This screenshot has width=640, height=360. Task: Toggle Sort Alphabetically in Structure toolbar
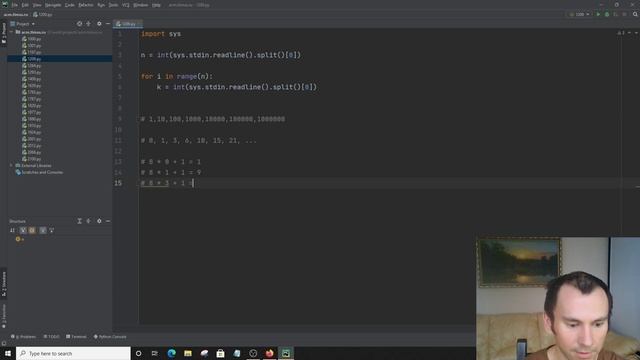tap(13, 230)
